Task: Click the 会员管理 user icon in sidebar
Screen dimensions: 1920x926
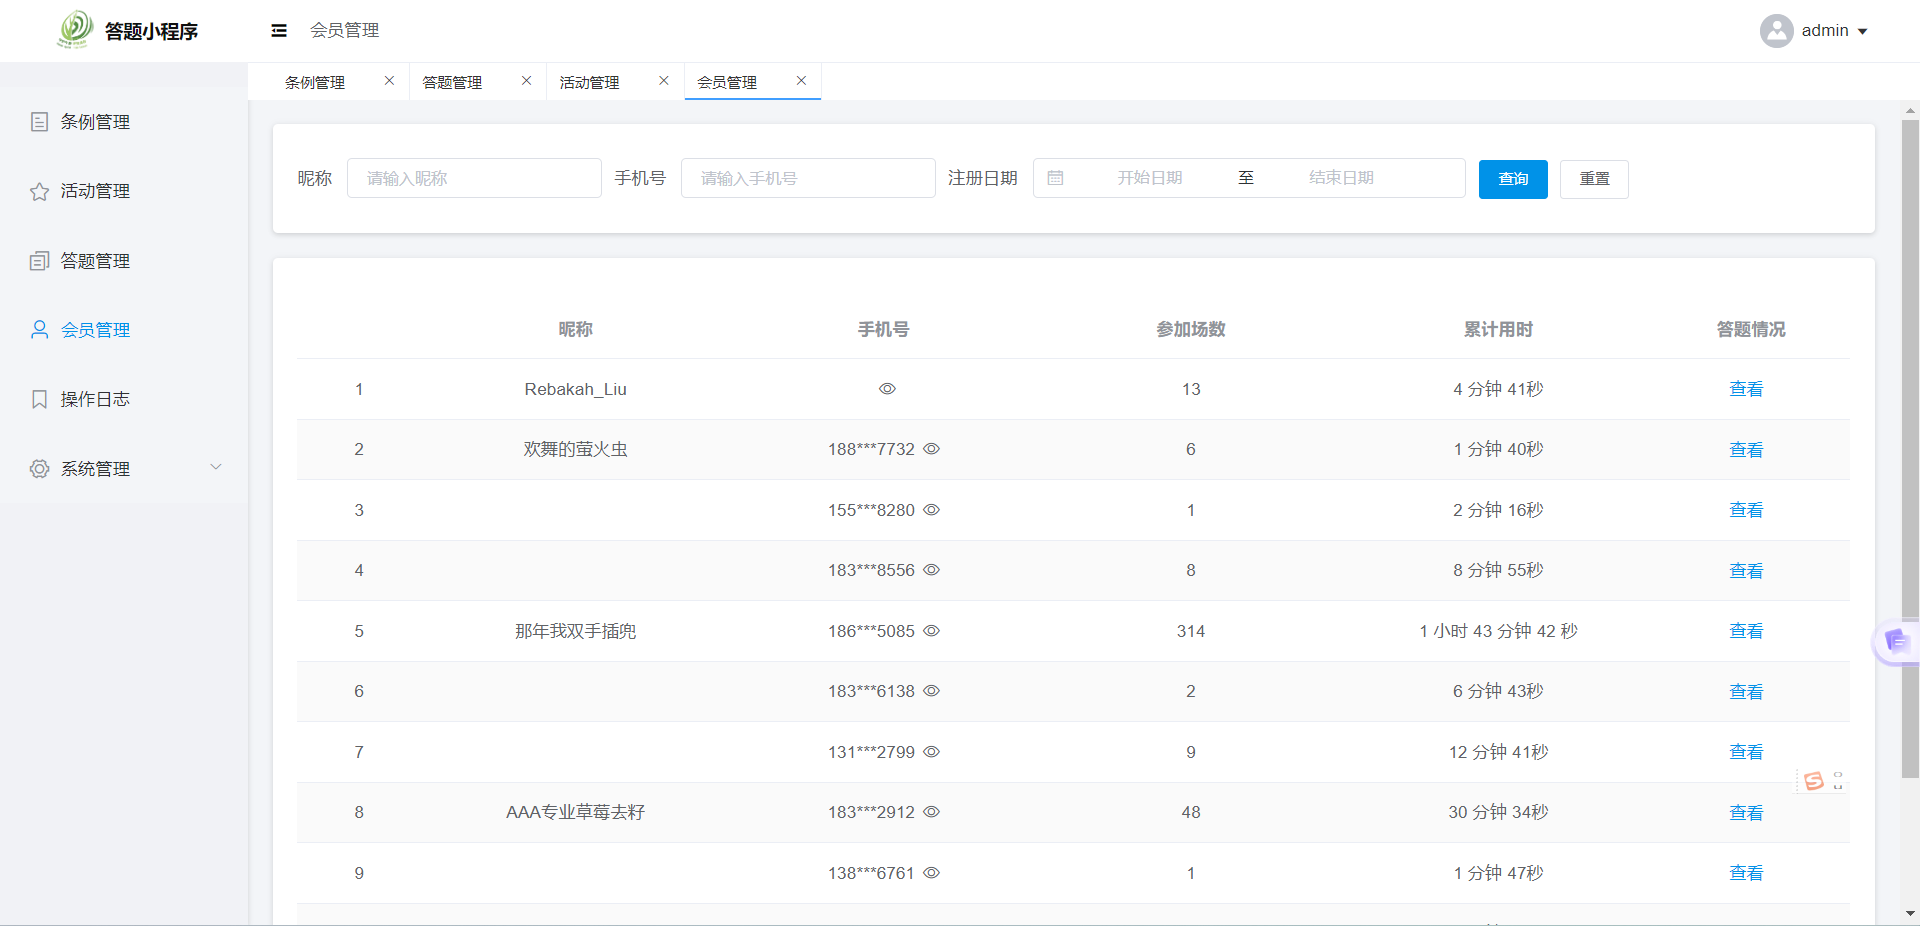Action: click(39, 330)
